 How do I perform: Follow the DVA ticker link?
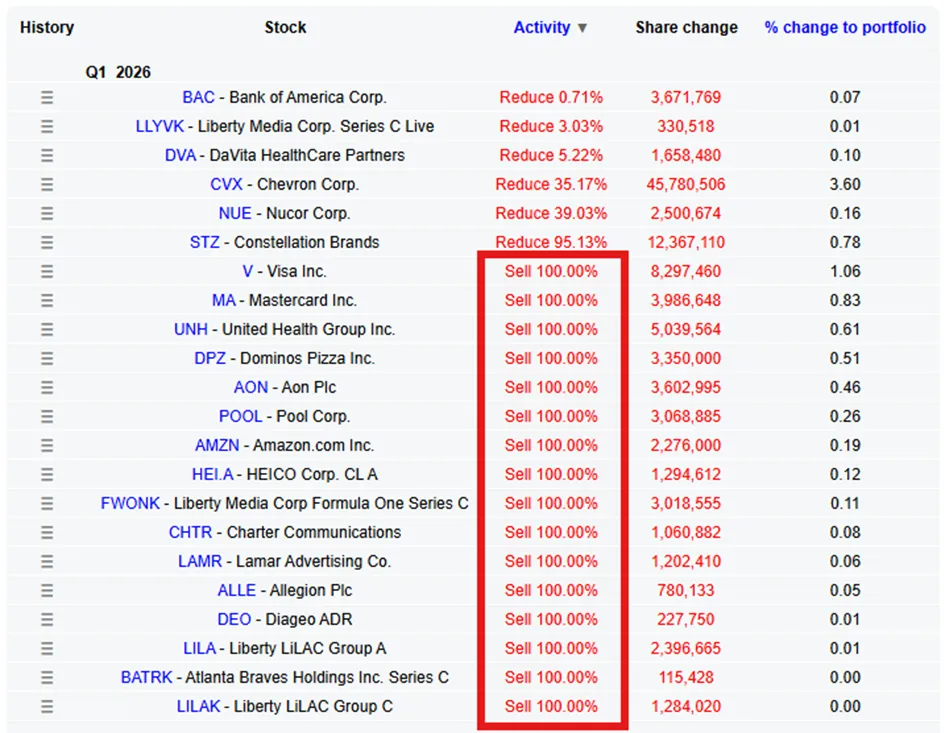pos(180,156)
